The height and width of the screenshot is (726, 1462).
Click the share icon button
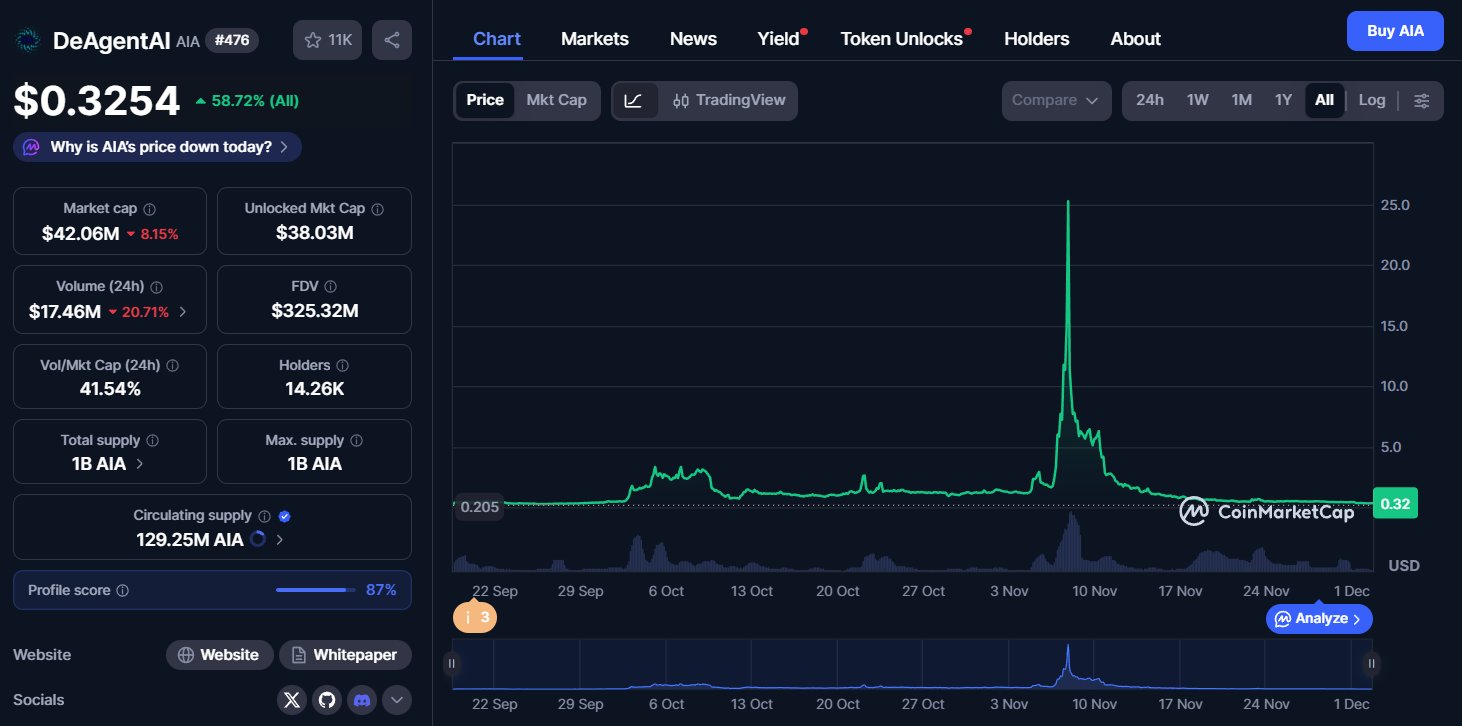click(x=391, y=40)
